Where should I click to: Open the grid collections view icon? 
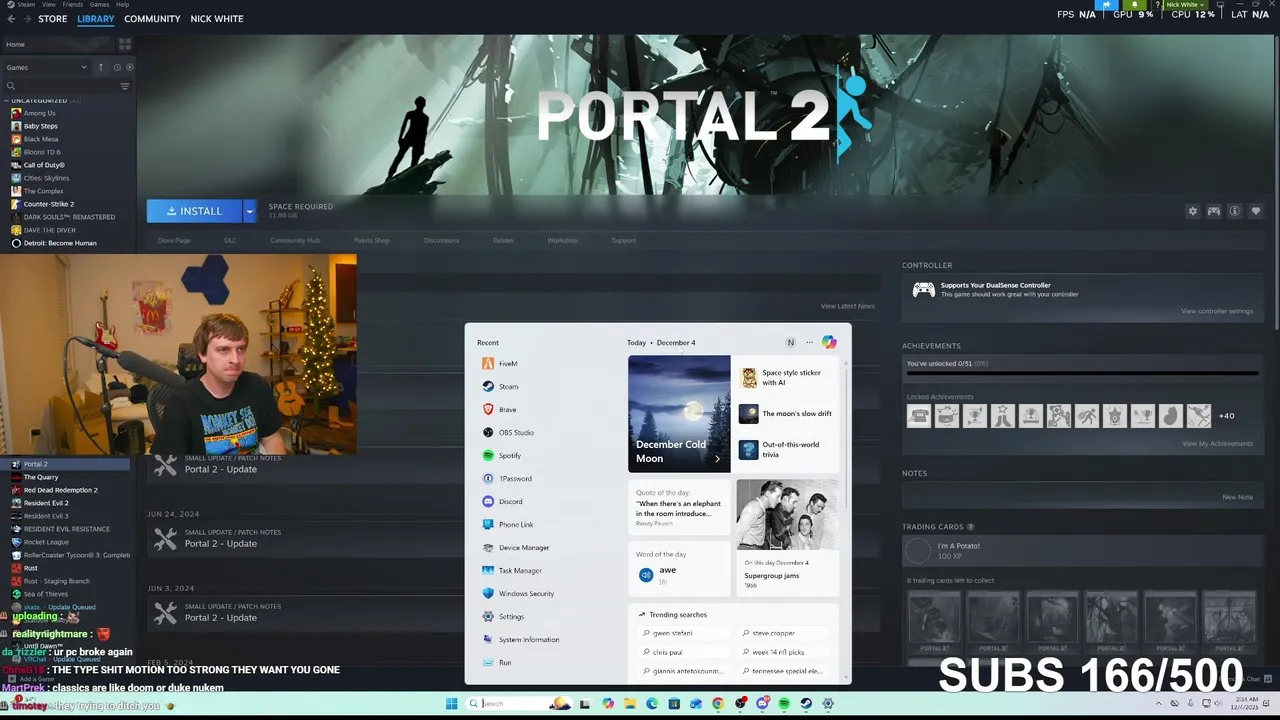pyautogui.click(x=125, y=44)
